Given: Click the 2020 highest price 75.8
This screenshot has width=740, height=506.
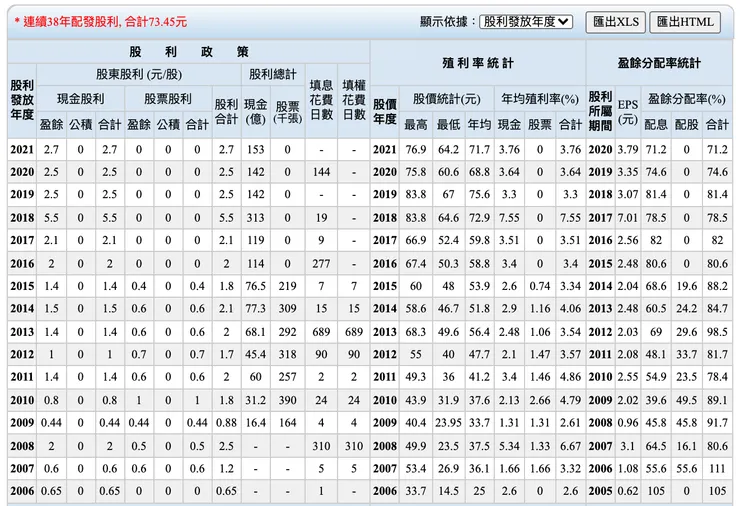Looking at the screenshot, I should pos(415,172).
